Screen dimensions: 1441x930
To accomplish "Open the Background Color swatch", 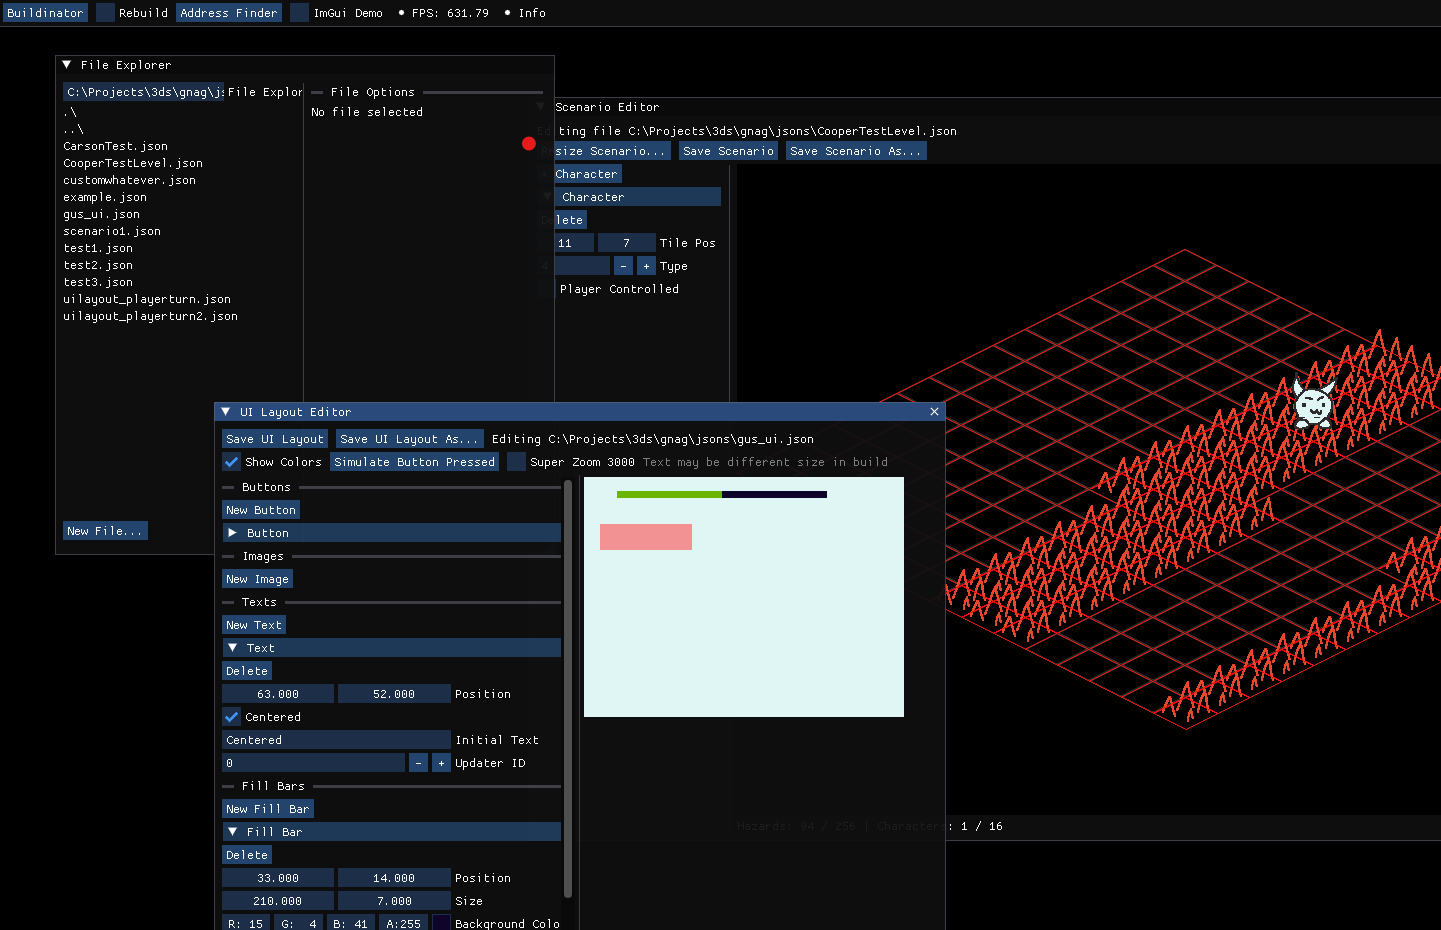I will (441, 923).
